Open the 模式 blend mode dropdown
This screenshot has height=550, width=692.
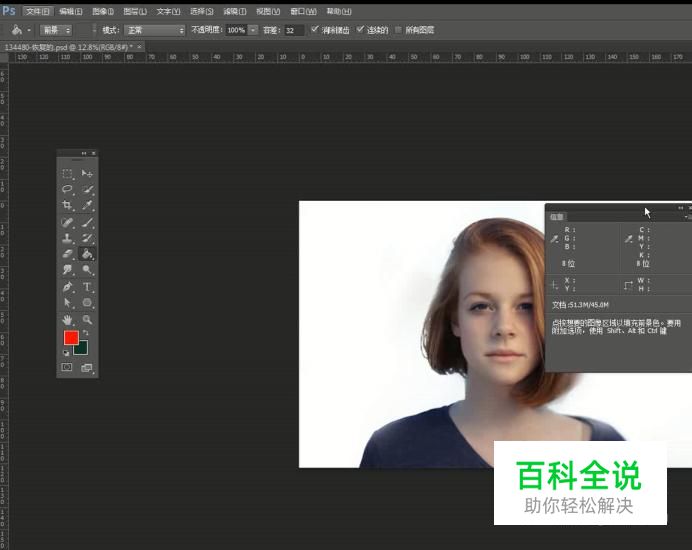(x=154, y=30)
